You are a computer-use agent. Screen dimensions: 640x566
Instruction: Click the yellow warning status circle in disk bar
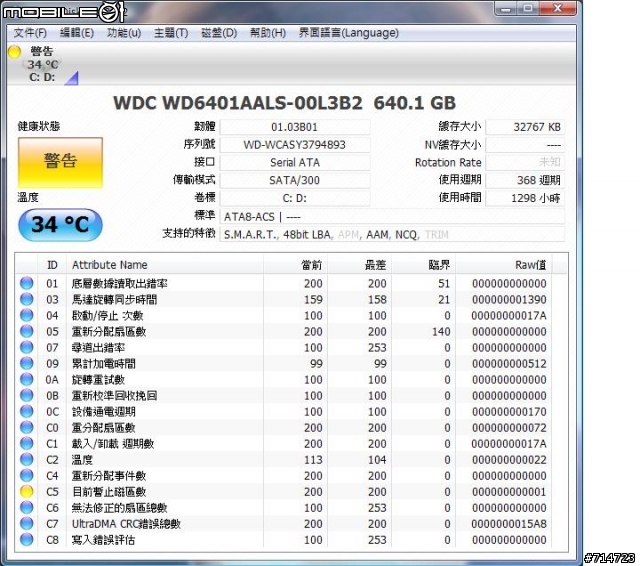14,52
